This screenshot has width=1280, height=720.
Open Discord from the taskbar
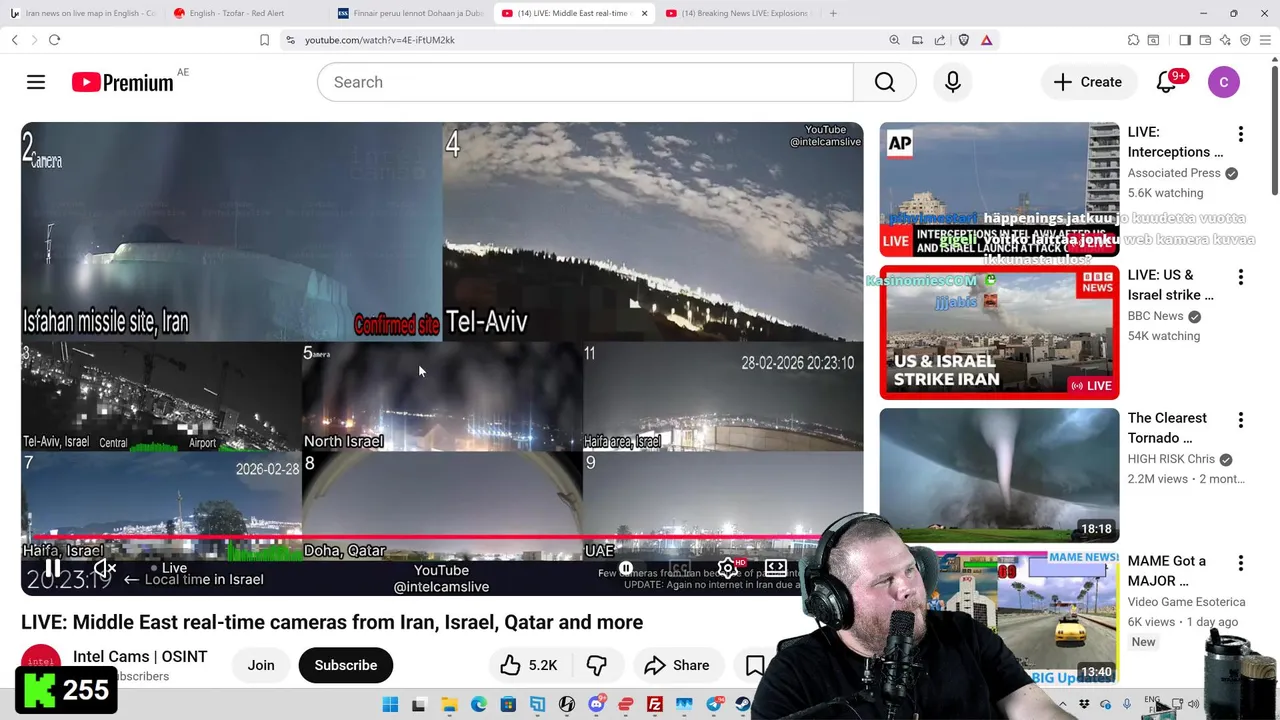[x=597, y=704]
